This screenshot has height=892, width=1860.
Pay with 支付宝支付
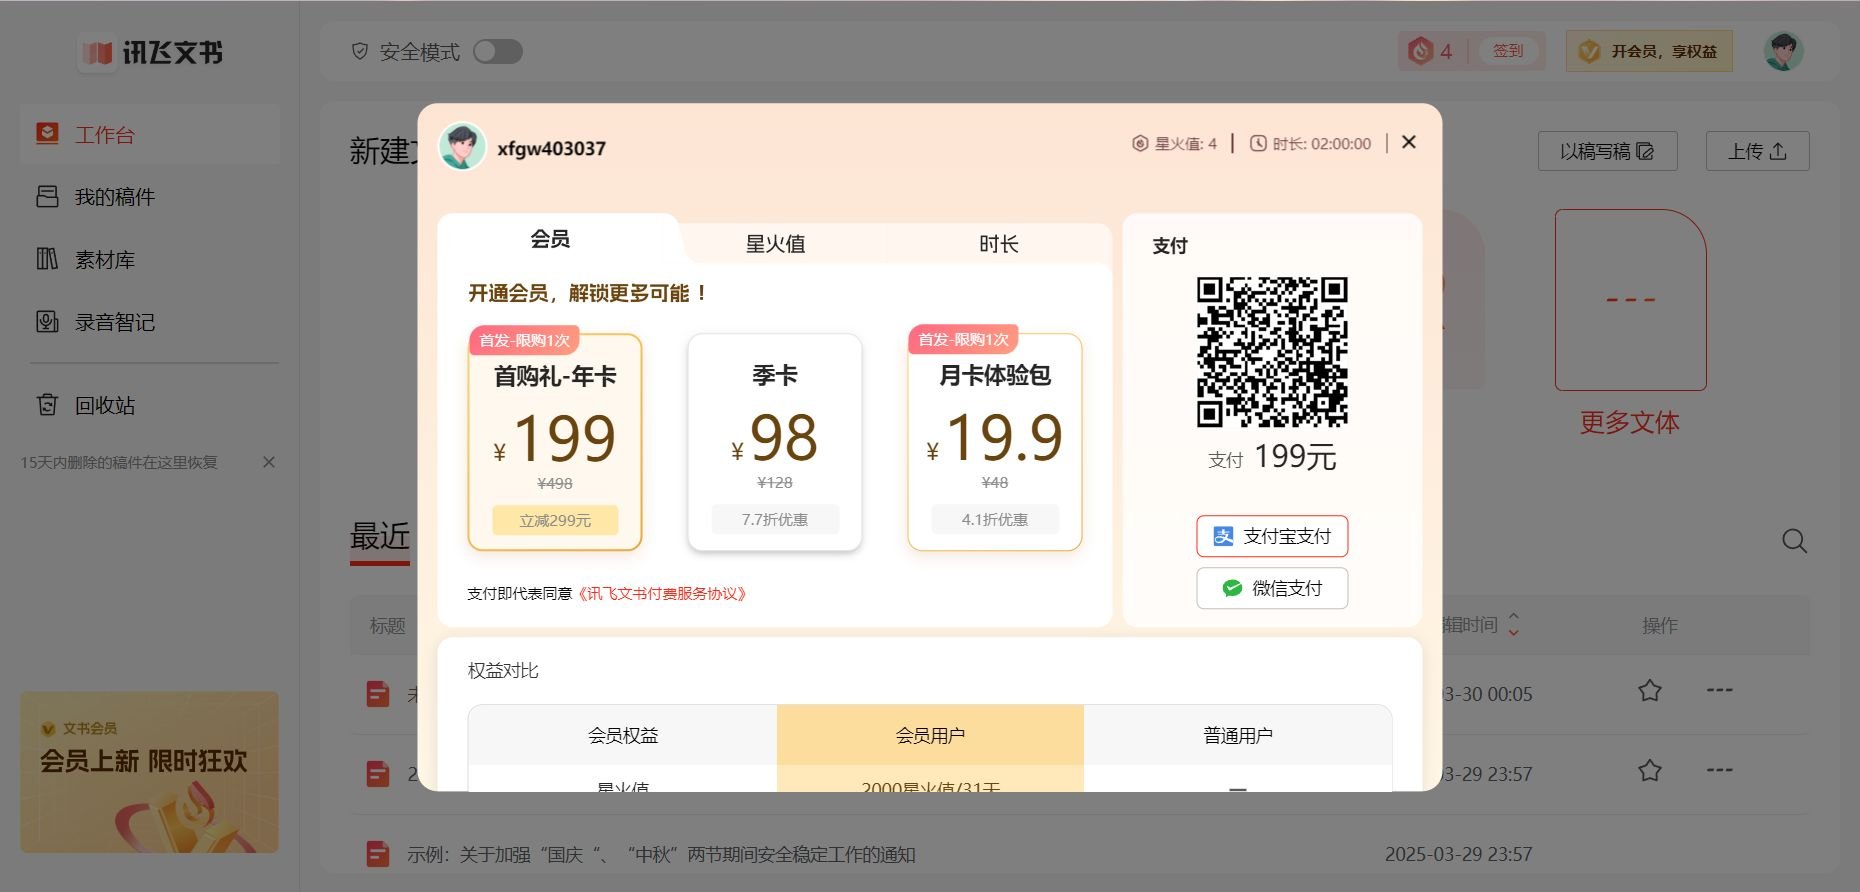1272,536
